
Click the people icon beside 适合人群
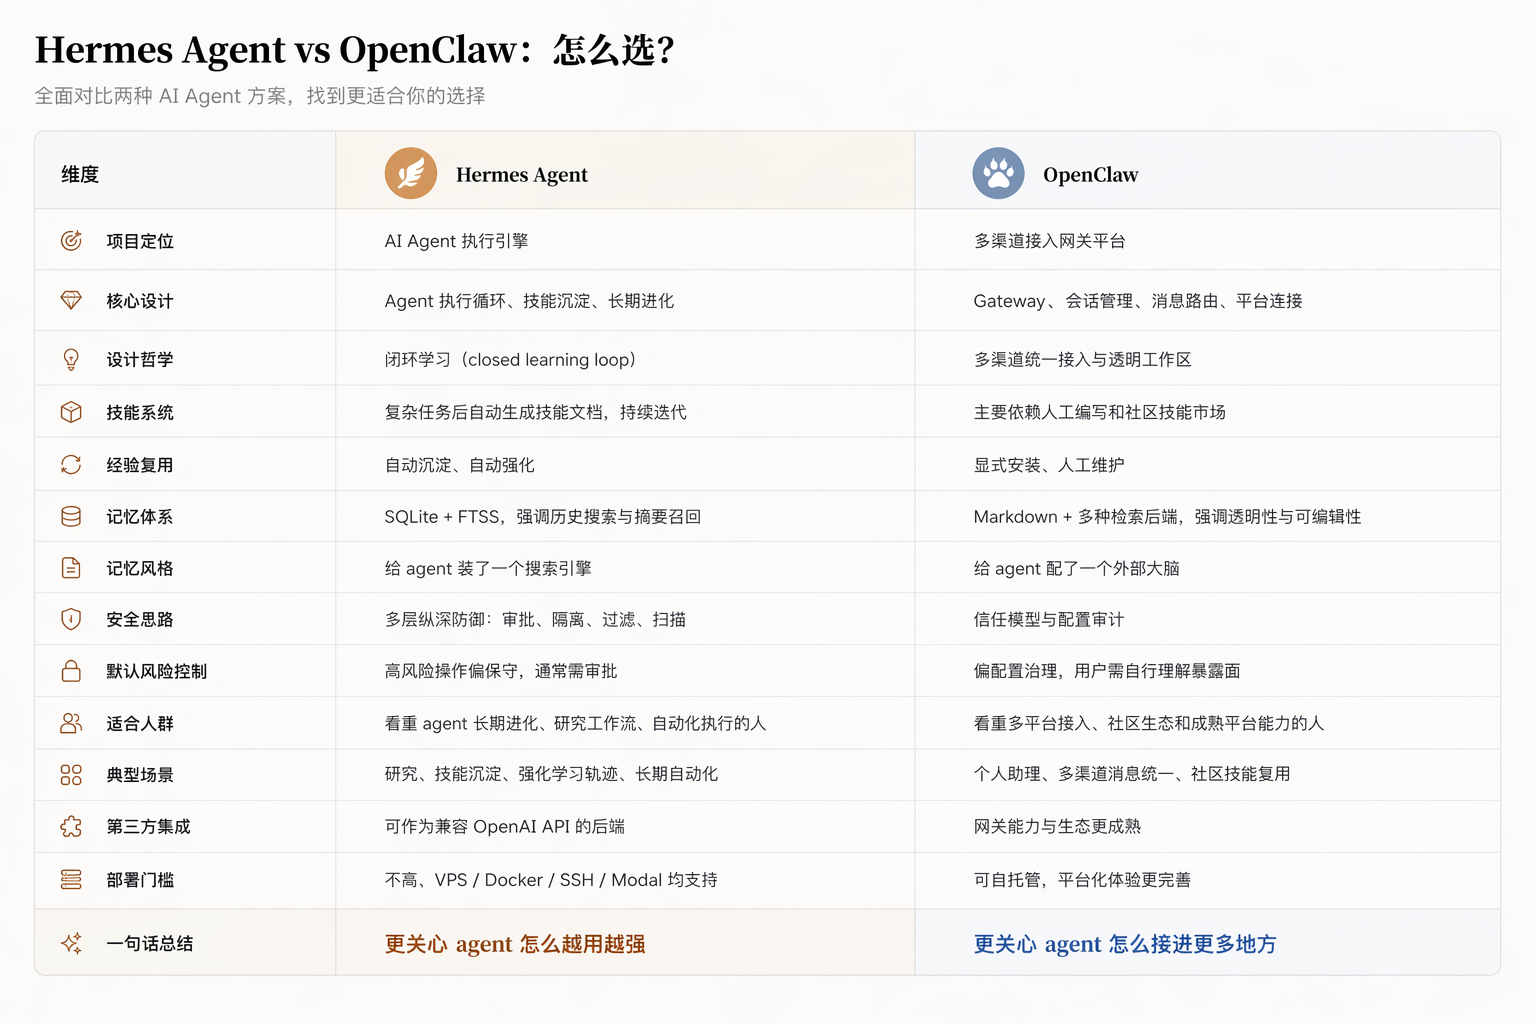coord(71,723)
